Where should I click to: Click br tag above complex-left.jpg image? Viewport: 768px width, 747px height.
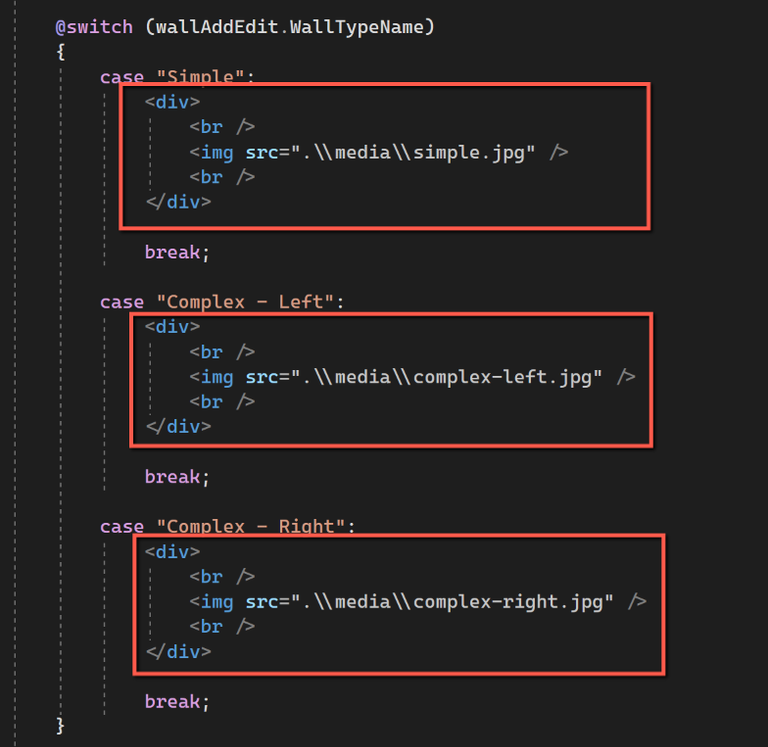(x=222, y=352)
